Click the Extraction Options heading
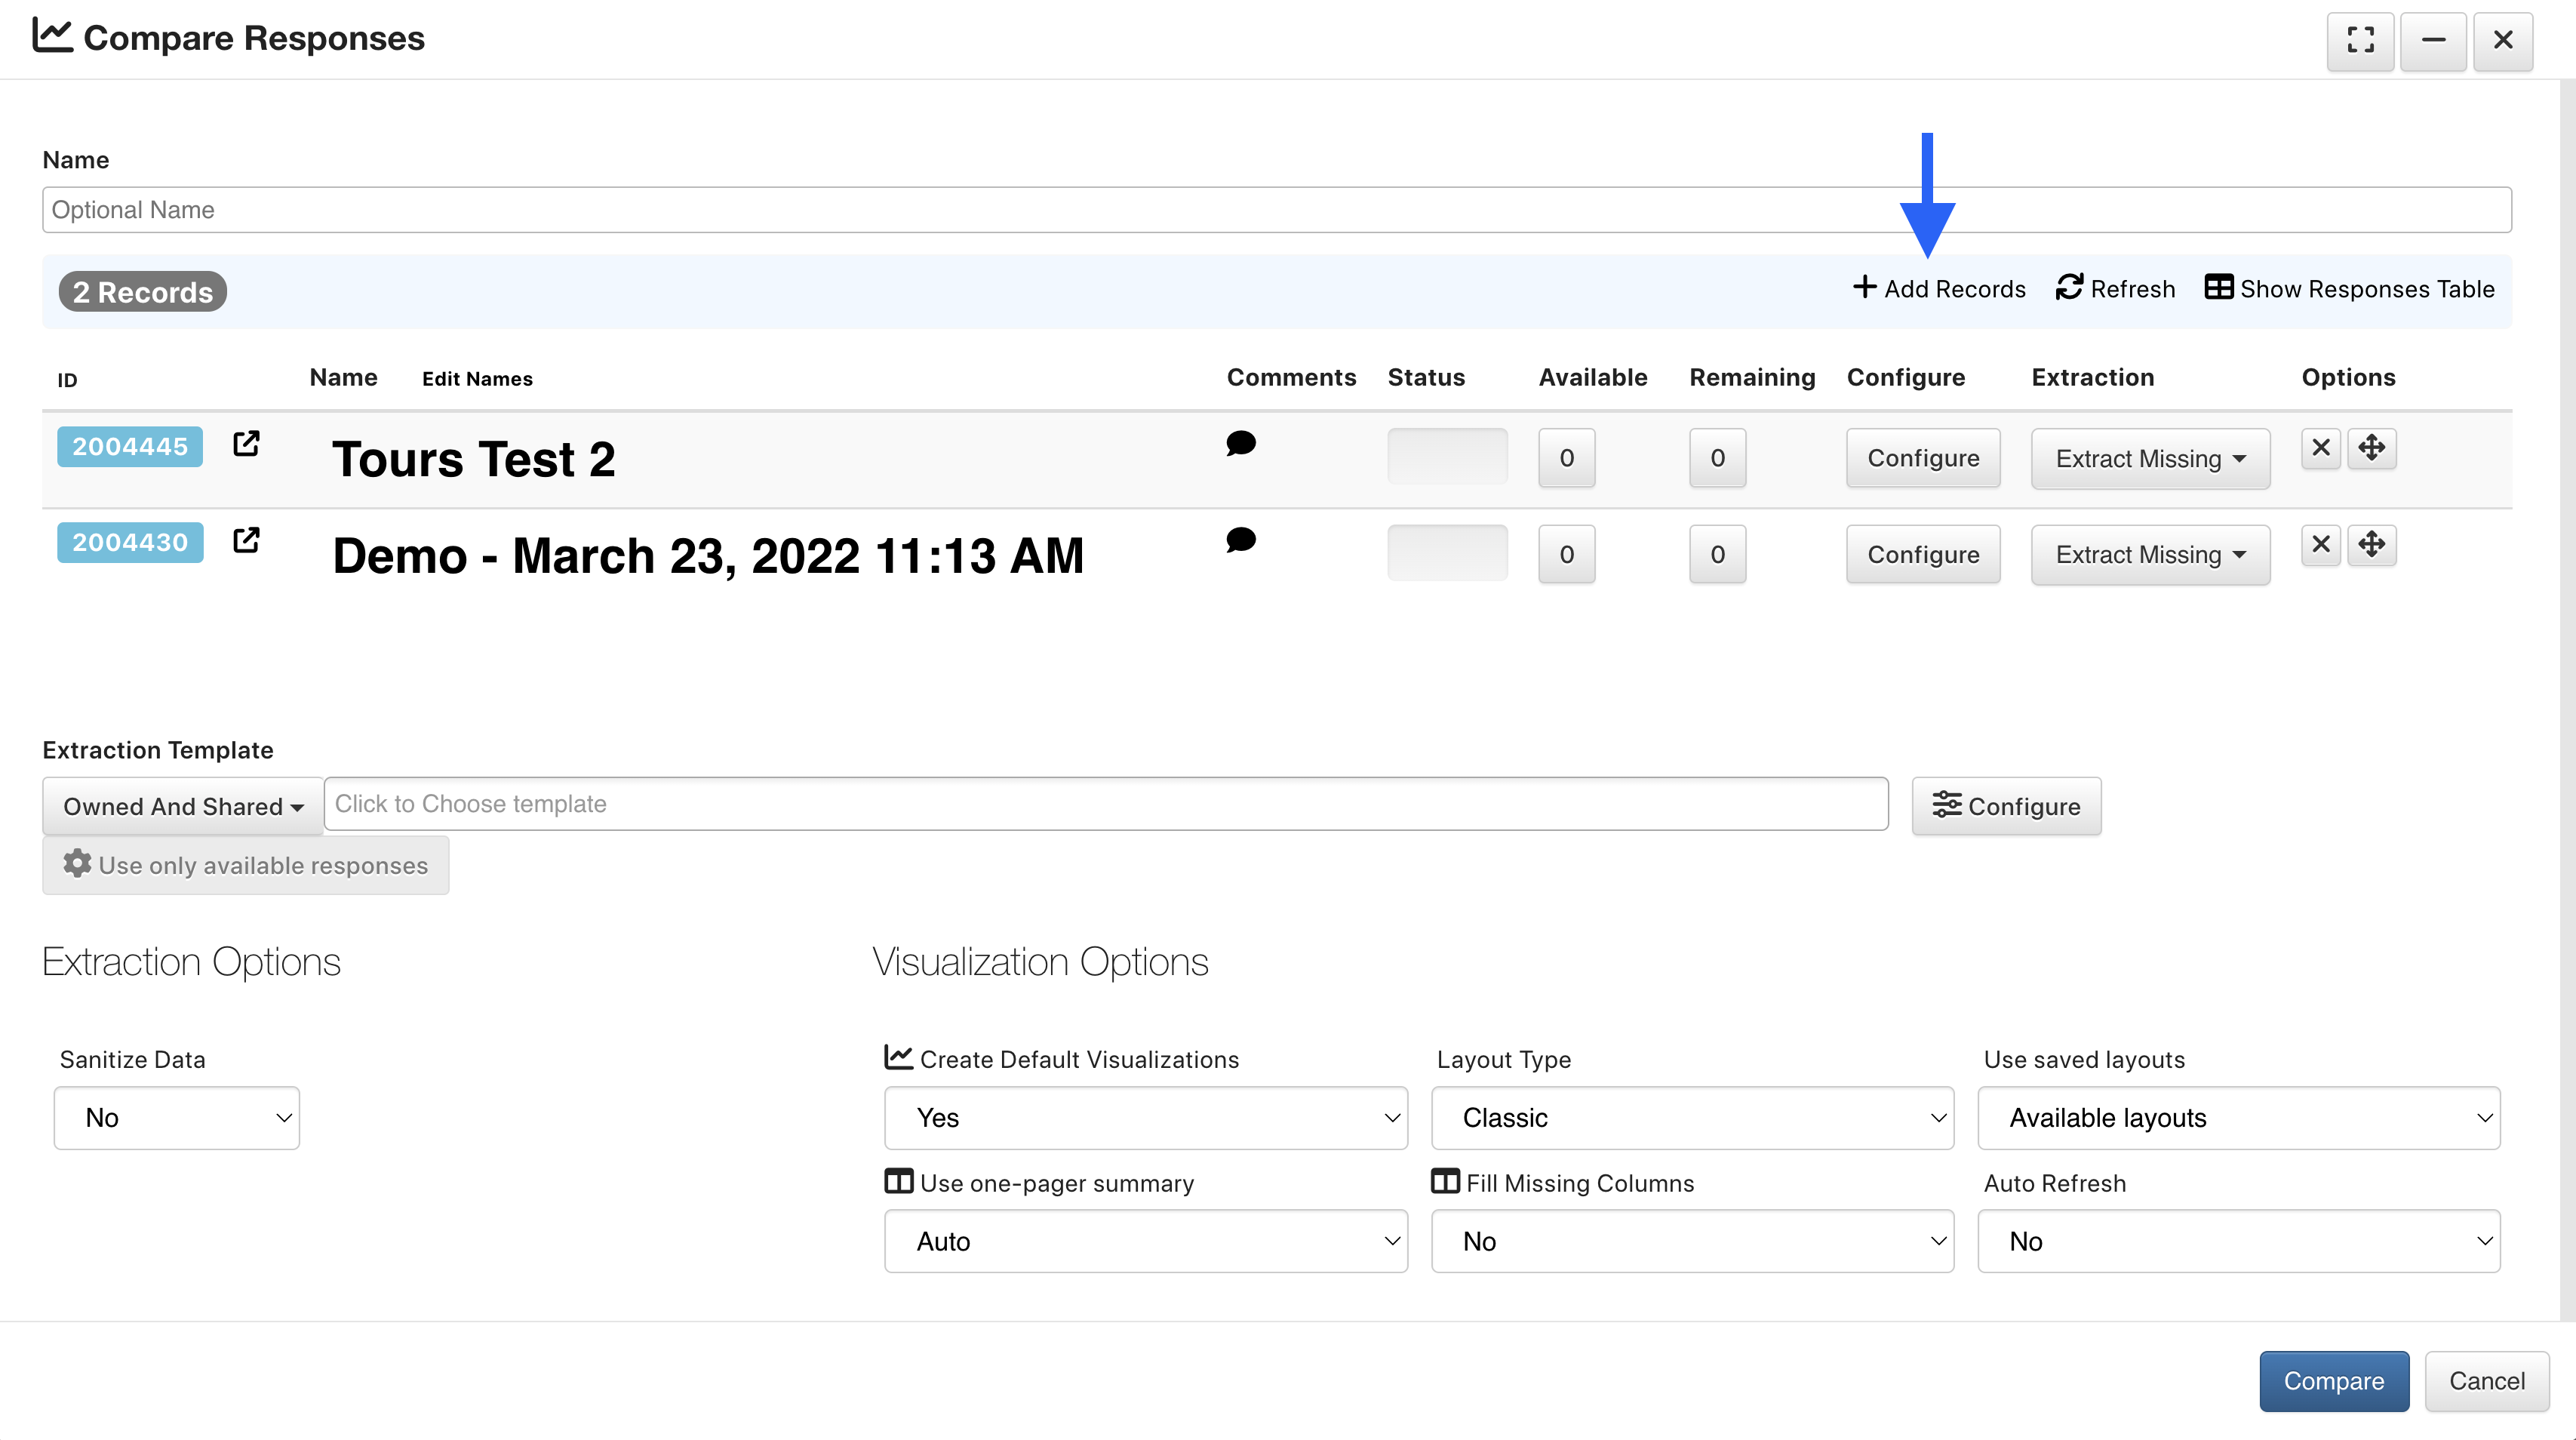 192,962
